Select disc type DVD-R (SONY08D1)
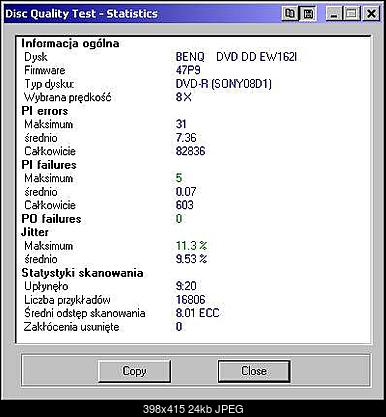 pos(224,84)
